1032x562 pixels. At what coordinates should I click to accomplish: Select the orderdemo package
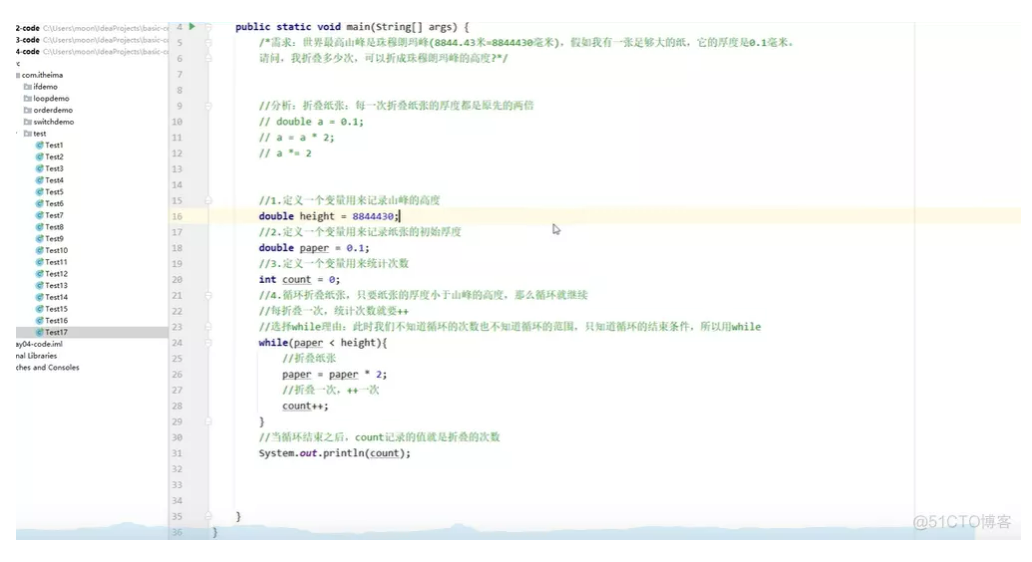point(53,111)
